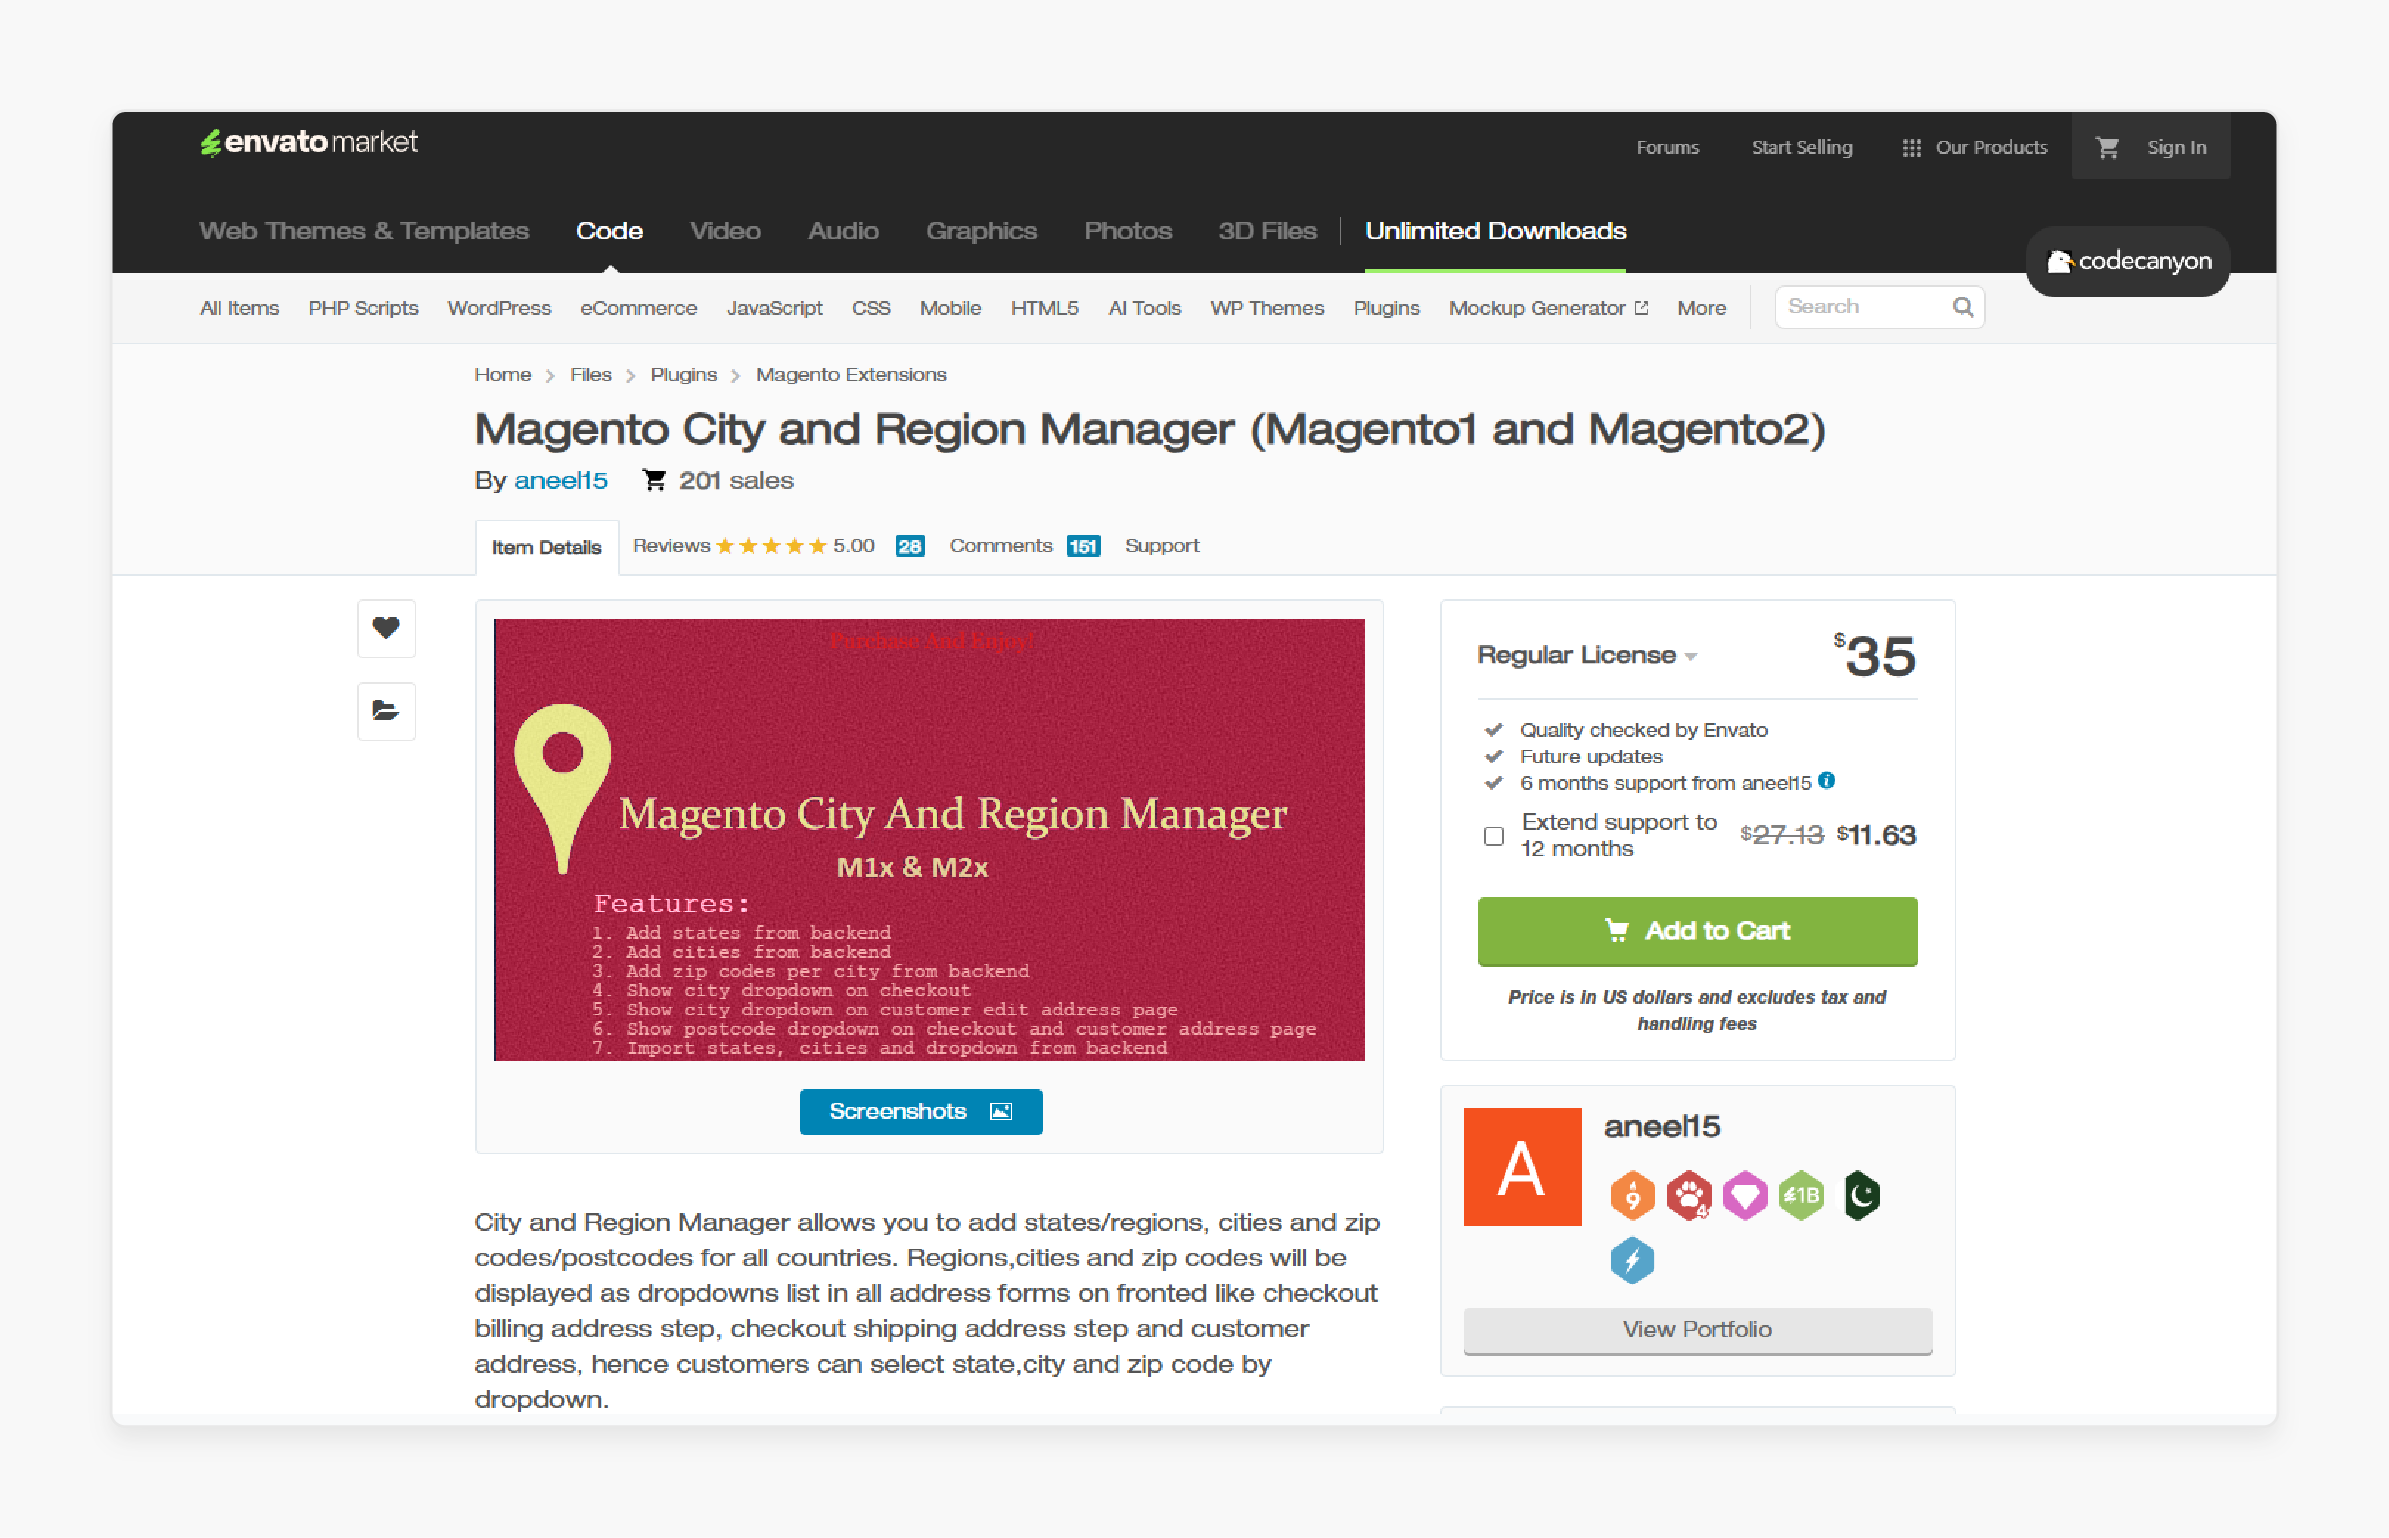Add item to favorites with heart icon
The image size is (2389, 1538).
tap(386, 628)
